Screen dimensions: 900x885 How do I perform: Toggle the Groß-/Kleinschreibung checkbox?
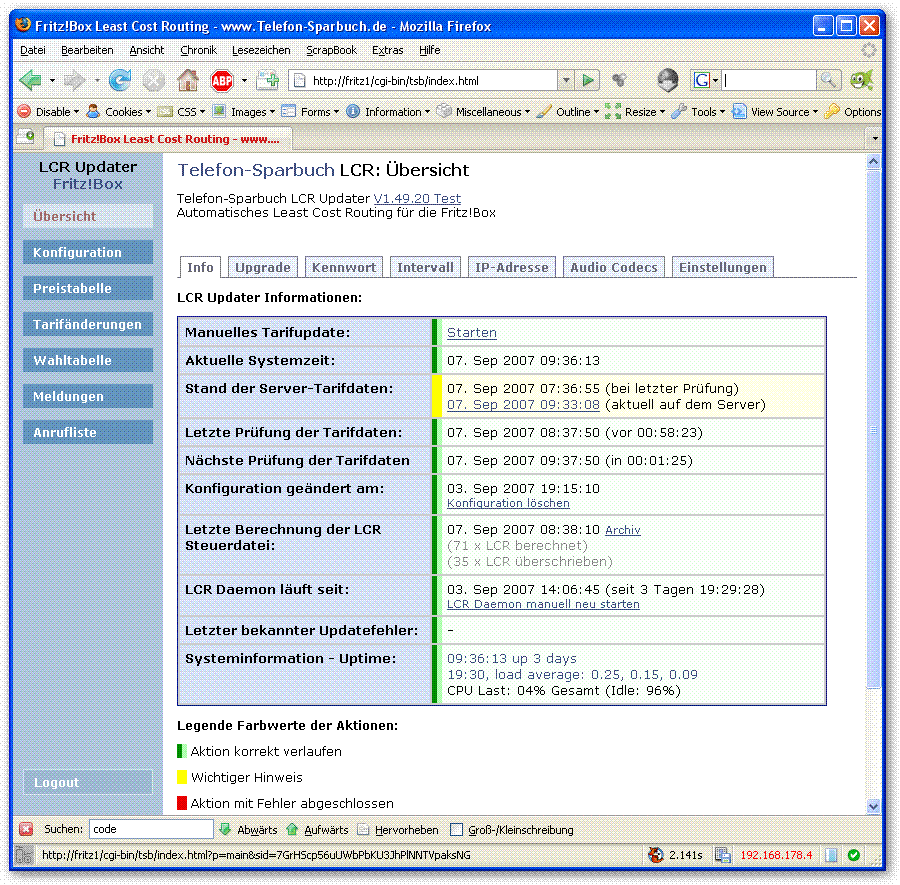[x=456, y=829]
